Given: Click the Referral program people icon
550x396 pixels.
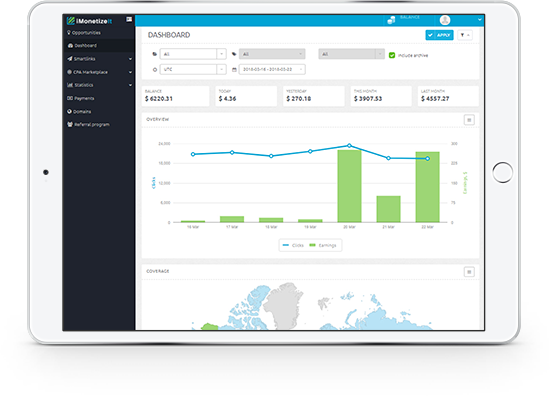Looking at the screenshot, I should coord(70,124).
